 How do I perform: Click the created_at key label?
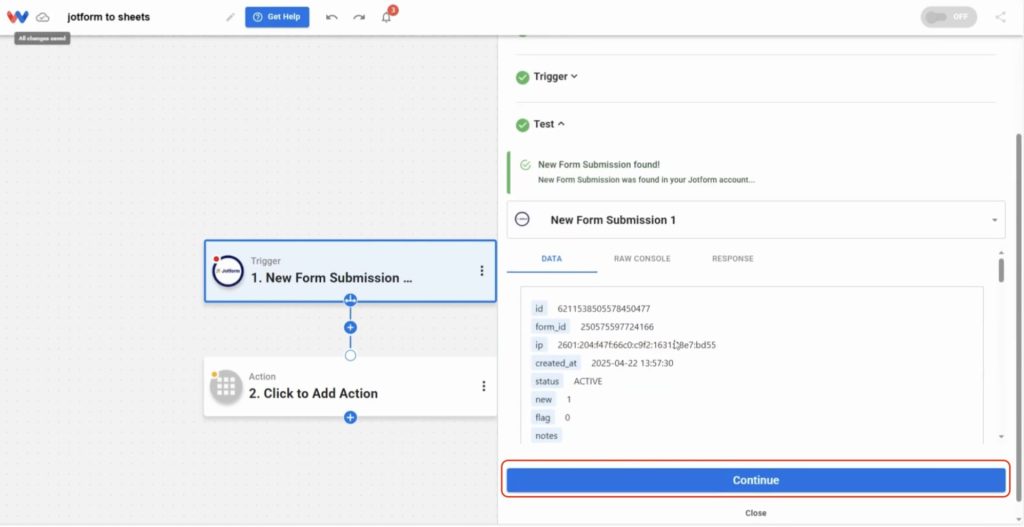[x=554, y=363]
